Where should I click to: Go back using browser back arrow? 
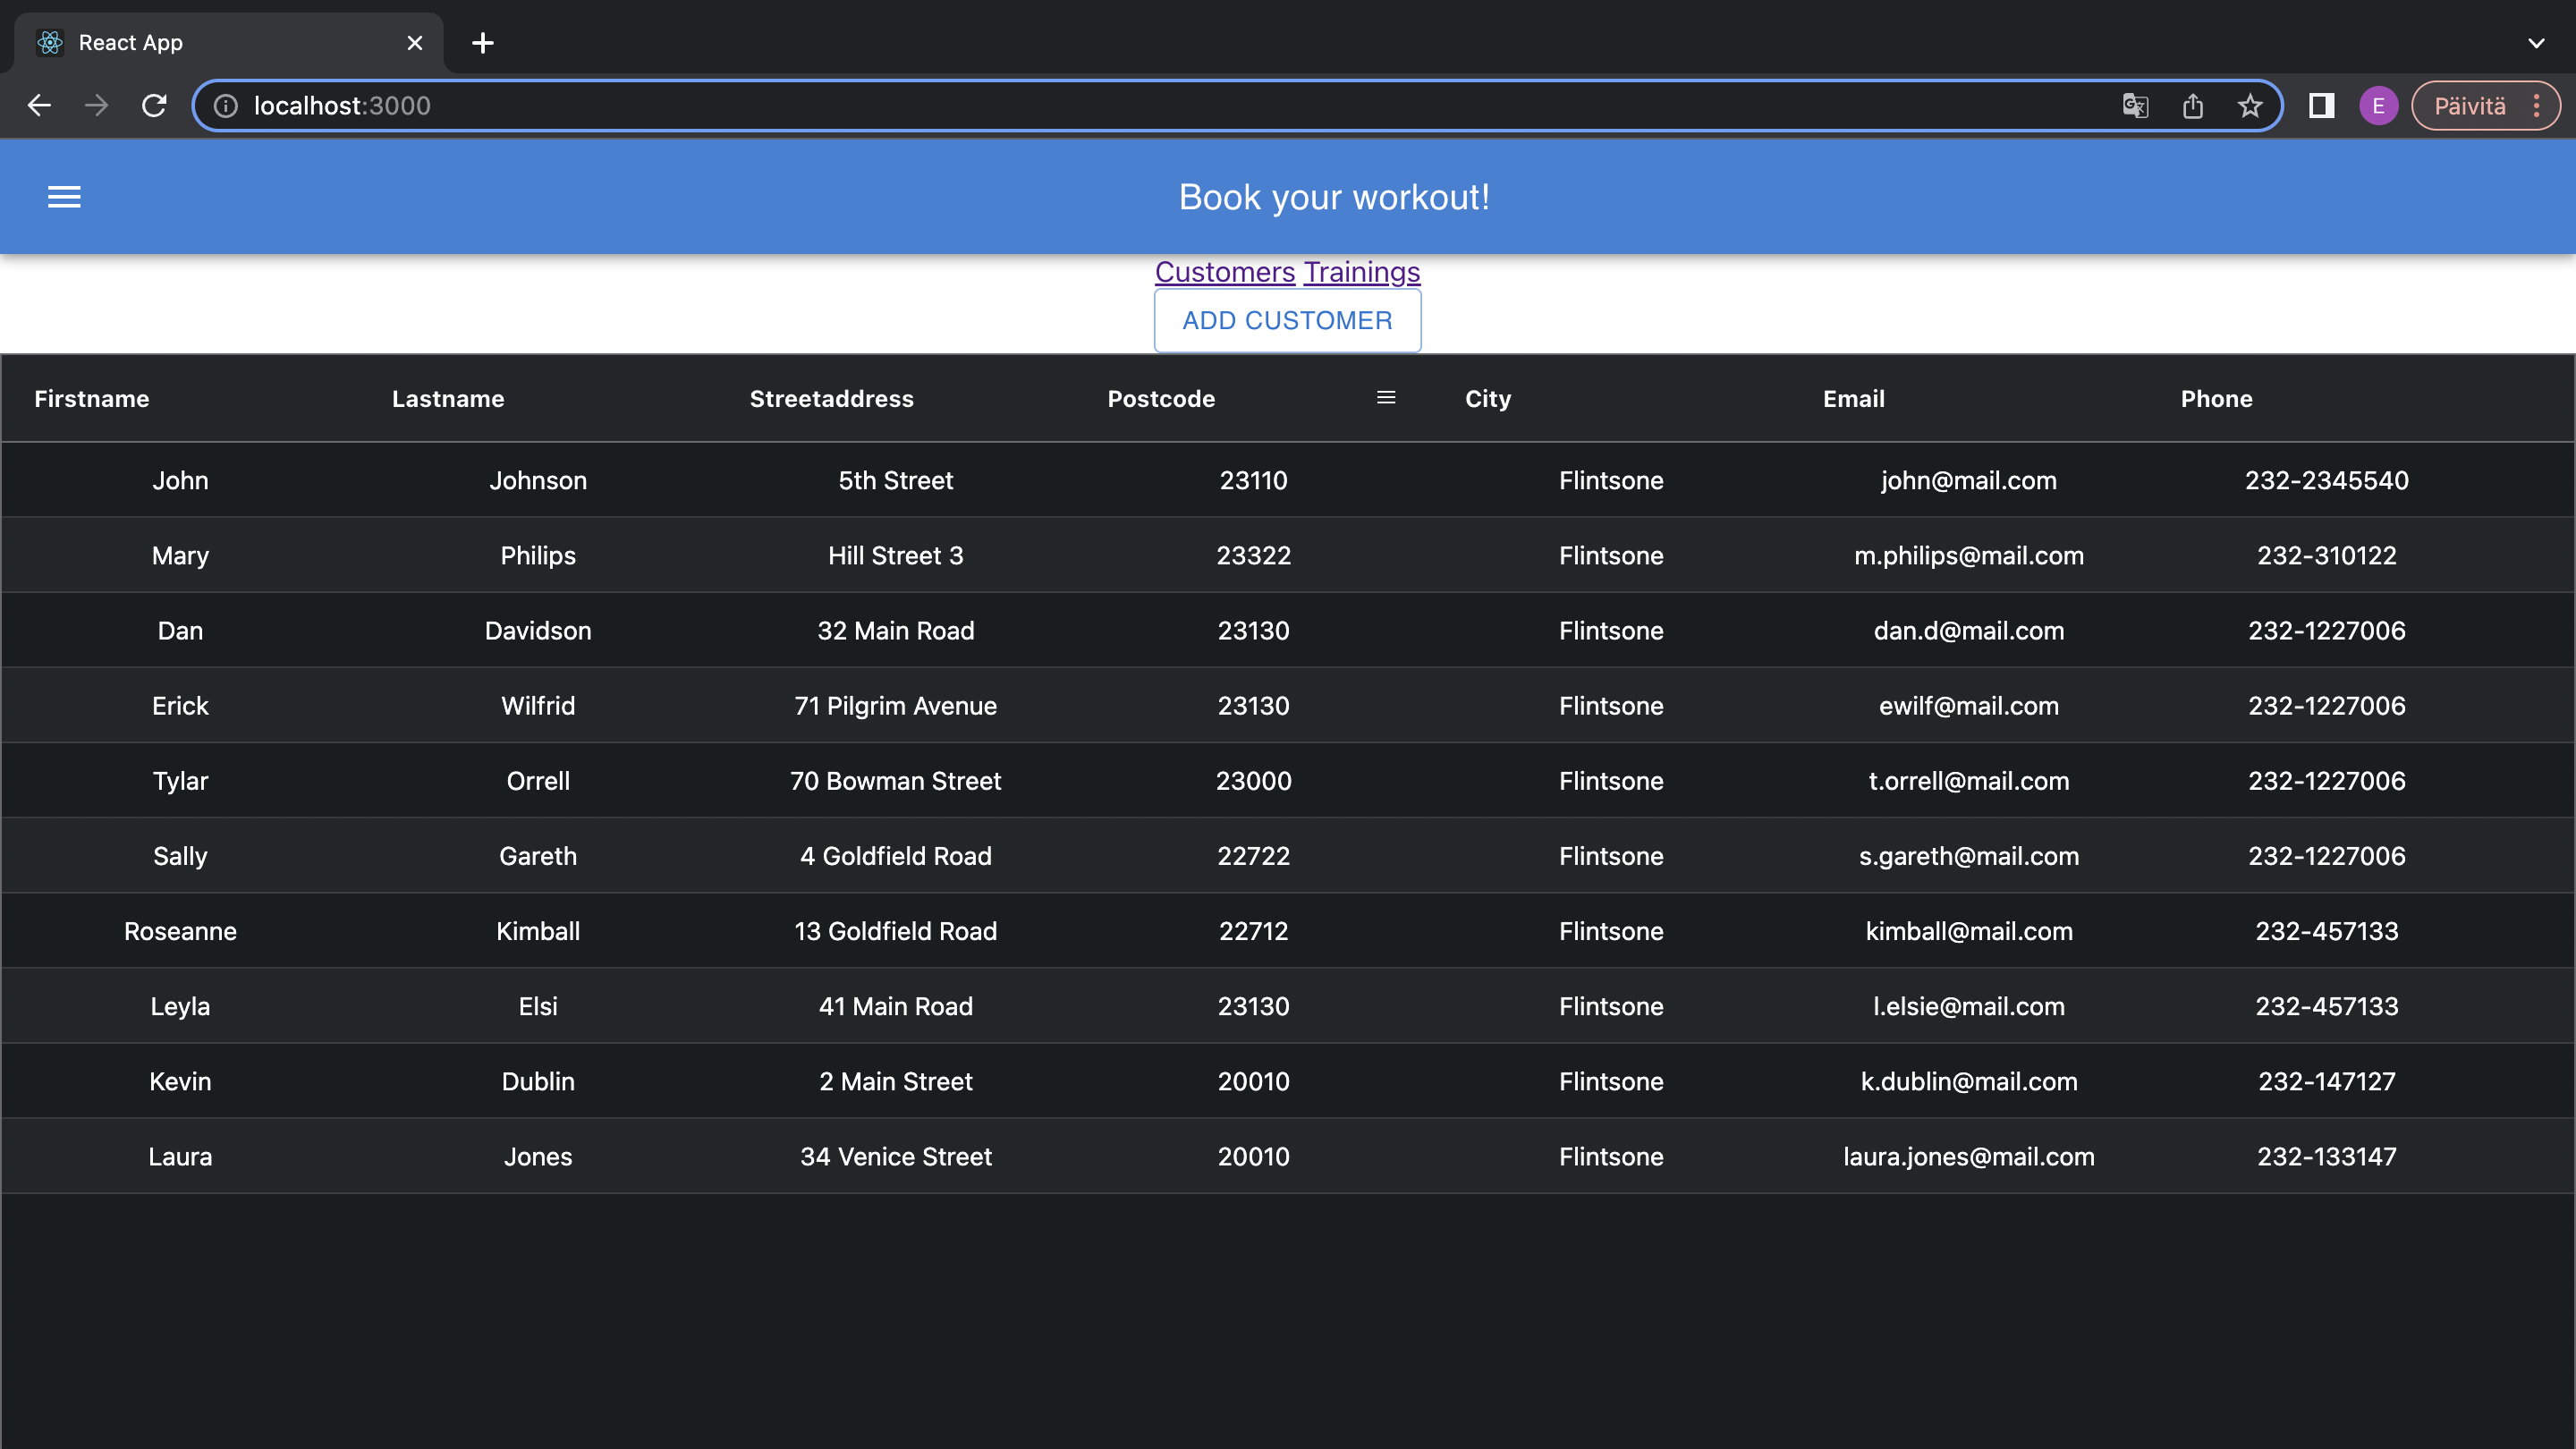(x=39, y=106)
